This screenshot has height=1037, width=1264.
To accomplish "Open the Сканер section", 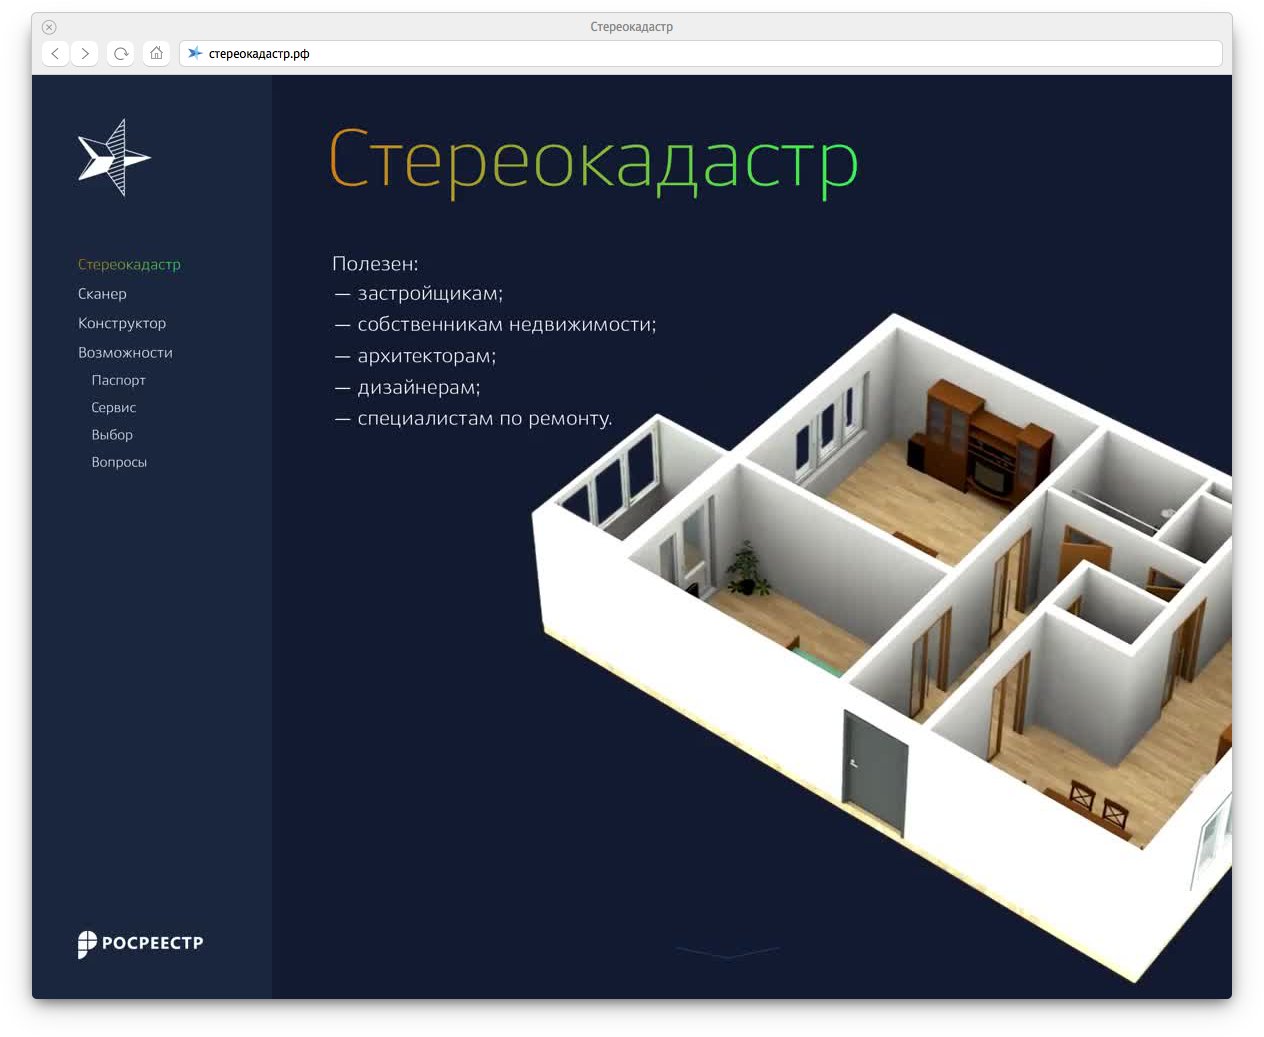I will pos(102,294).
